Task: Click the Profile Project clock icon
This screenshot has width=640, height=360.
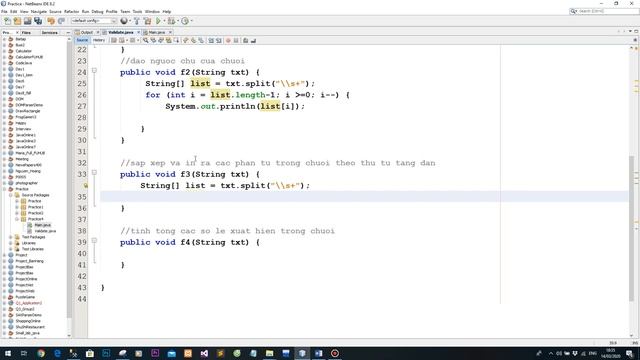Action: 185,21
